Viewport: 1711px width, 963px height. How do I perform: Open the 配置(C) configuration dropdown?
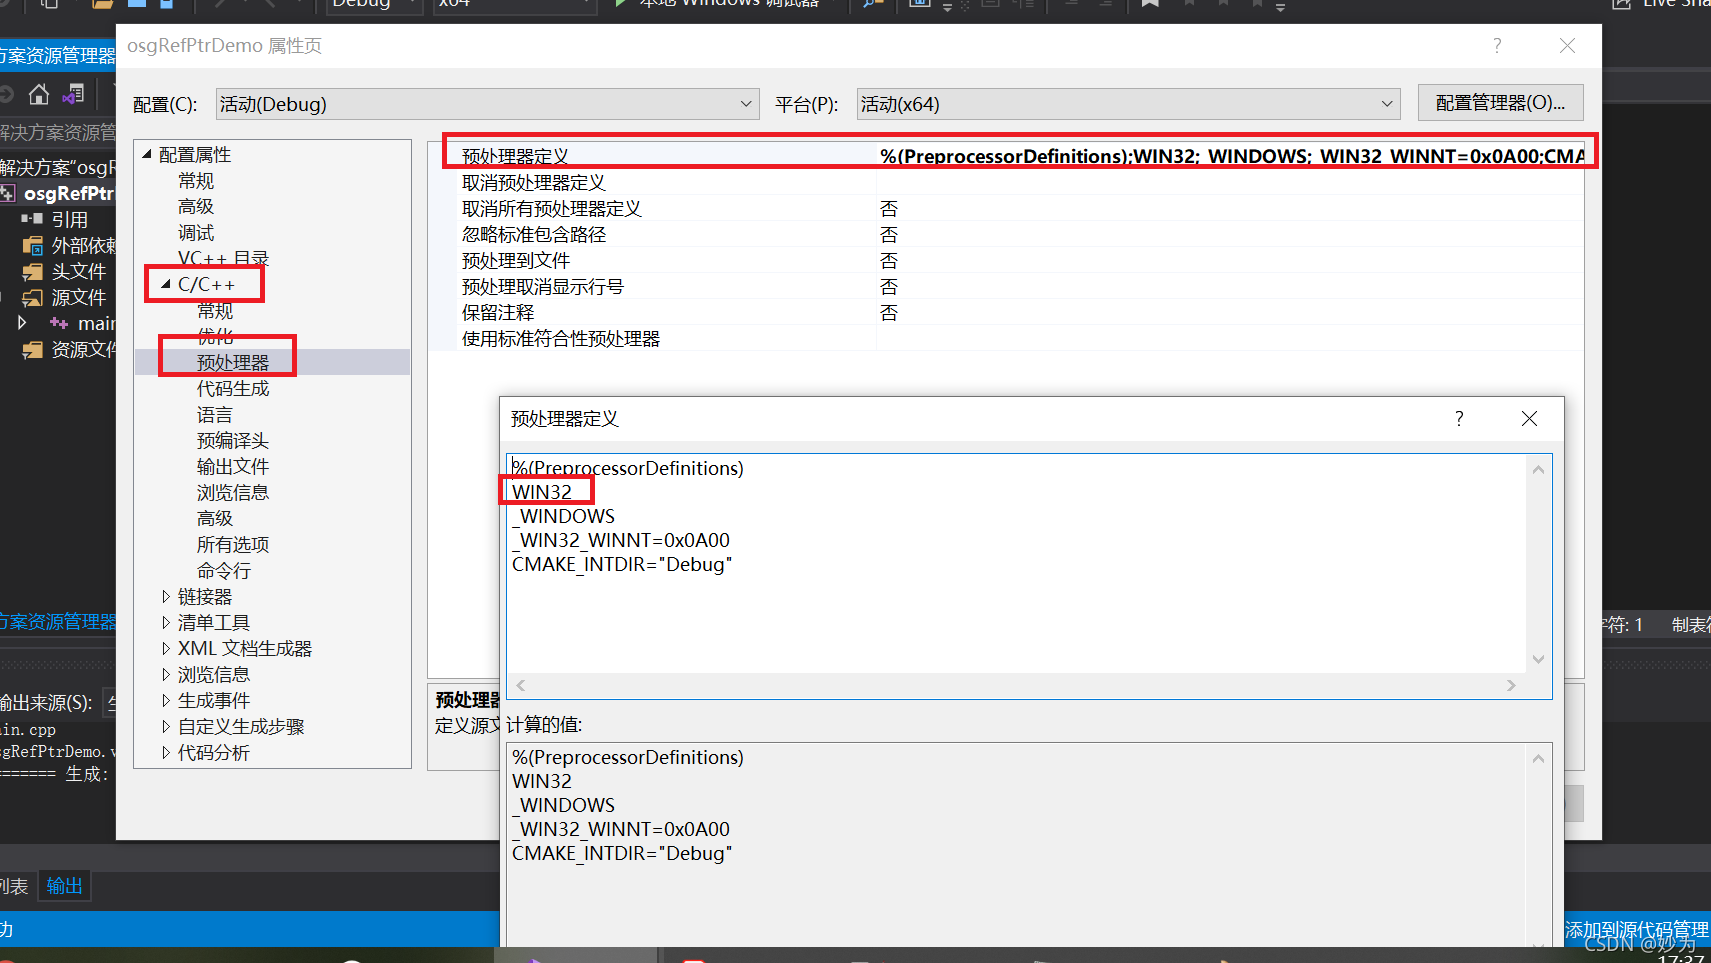pos(487,104)
